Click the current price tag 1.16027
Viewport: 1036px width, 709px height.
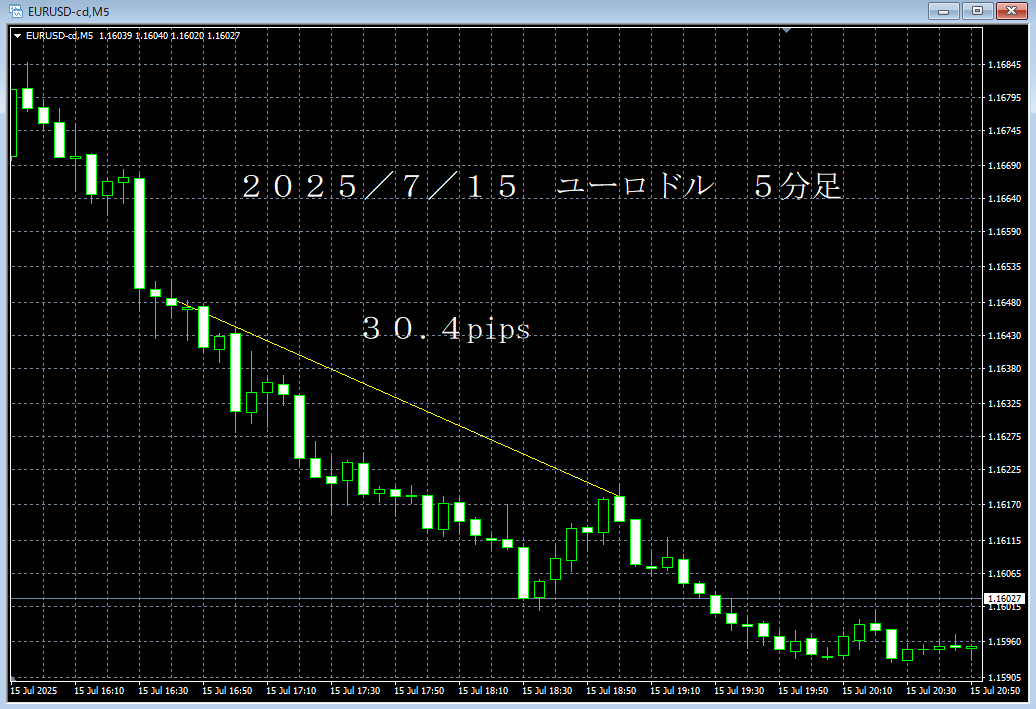[1003, 598]
